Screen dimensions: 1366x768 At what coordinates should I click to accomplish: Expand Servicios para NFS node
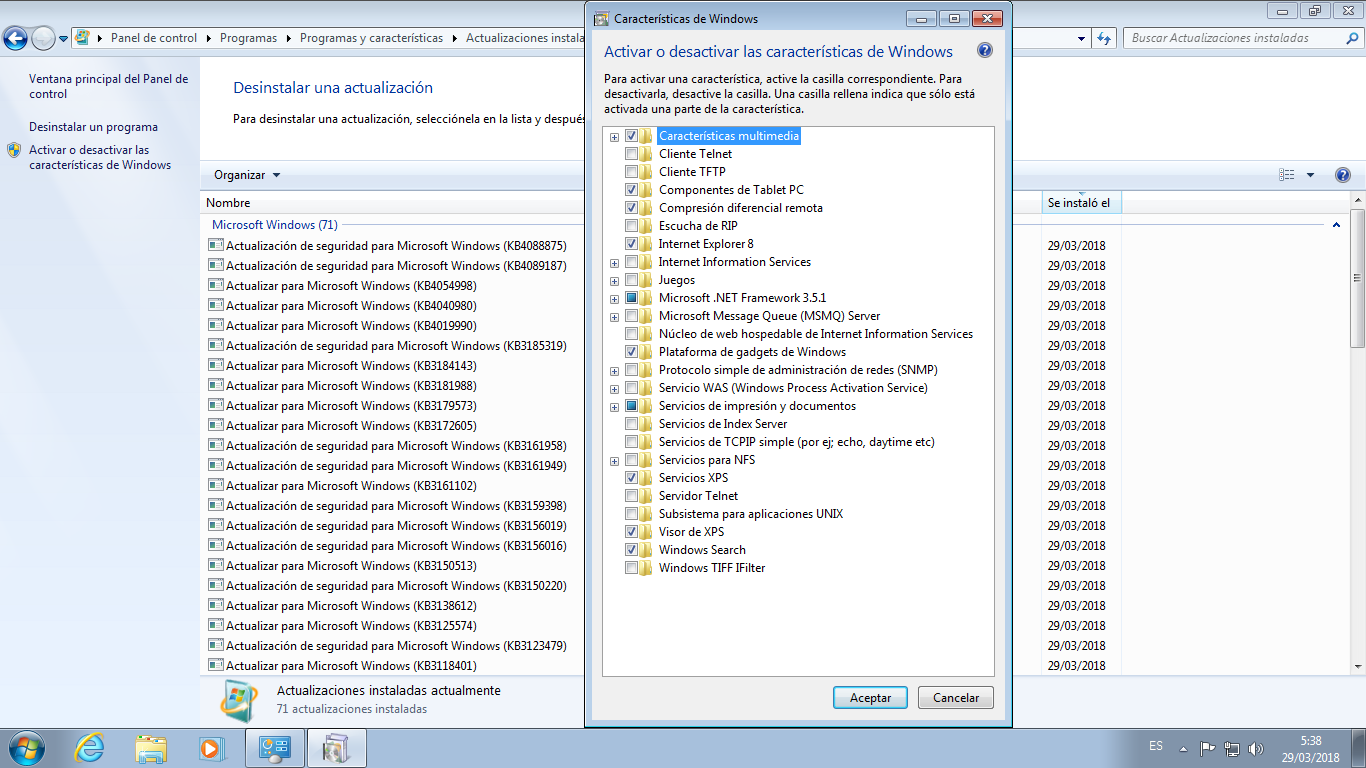pos(615,461)
